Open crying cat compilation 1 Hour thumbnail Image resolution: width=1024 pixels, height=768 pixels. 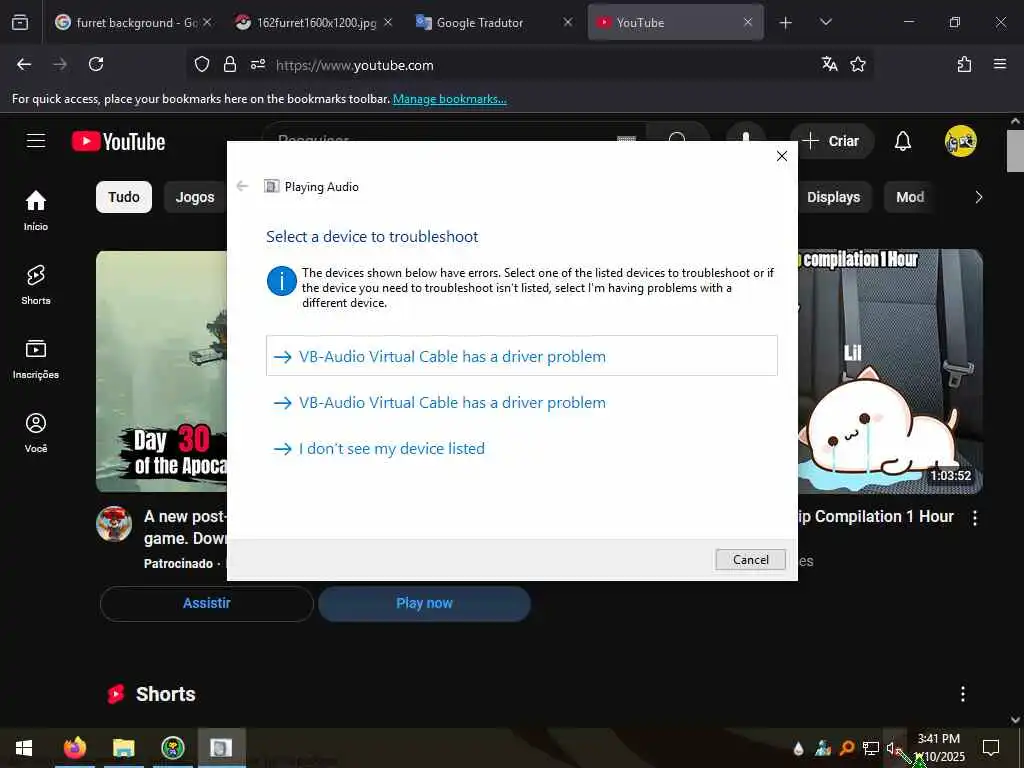[x=890, y=371]
